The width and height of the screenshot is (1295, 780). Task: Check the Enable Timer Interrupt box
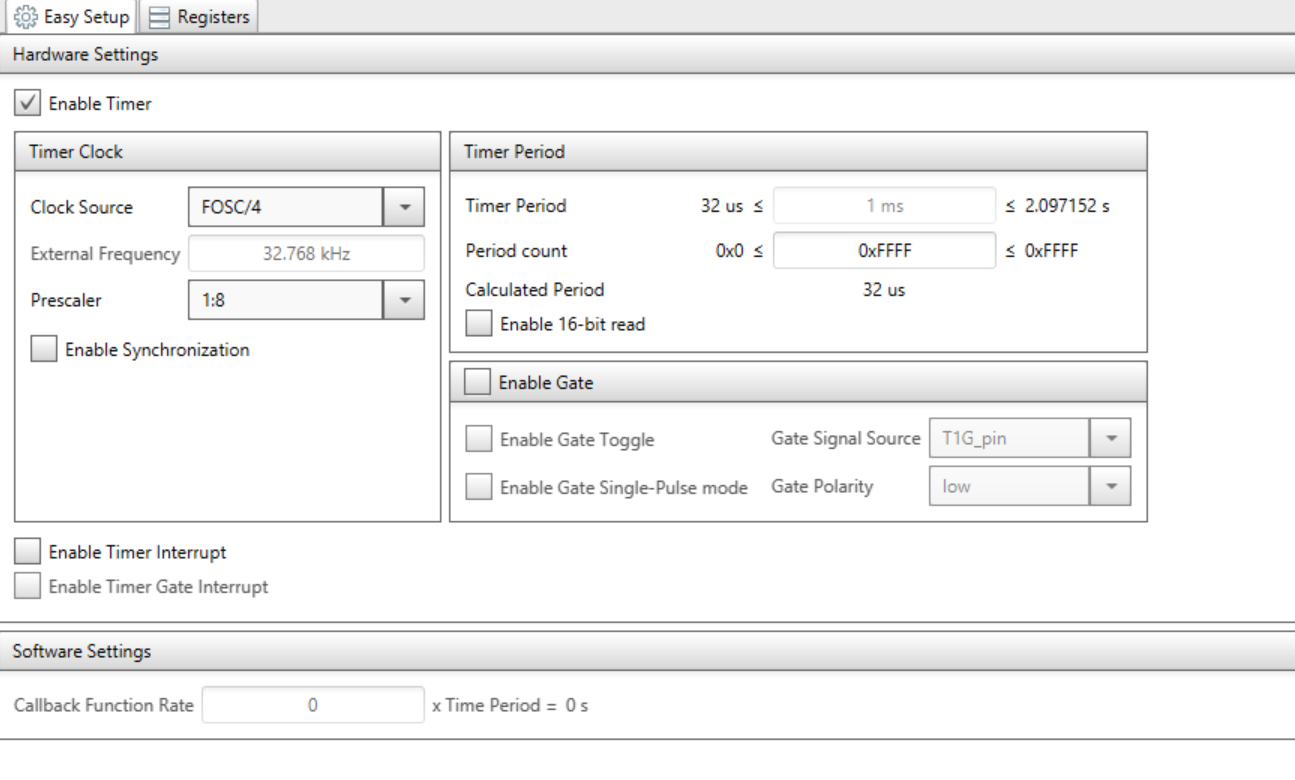coord(30,552)
